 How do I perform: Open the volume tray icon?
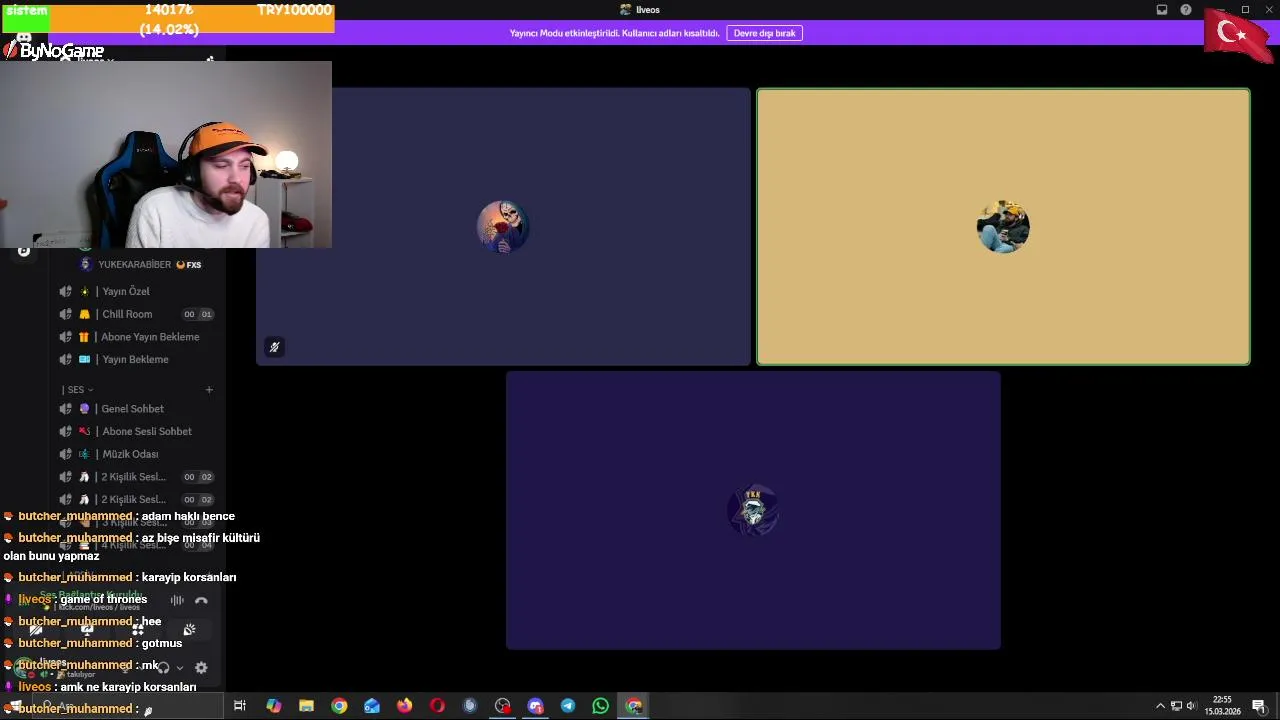tap(1191, 706)
